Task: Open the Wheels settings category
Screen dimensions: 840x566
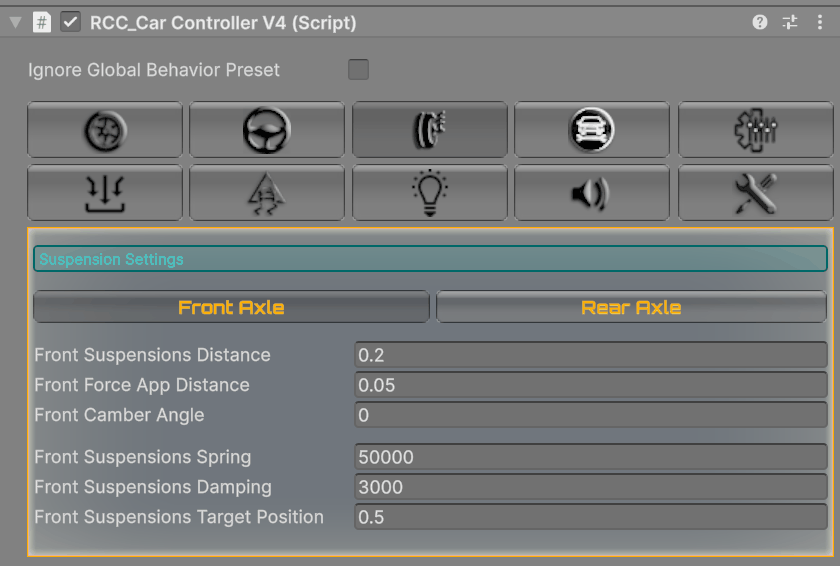Action: click(x=105, y=130)
